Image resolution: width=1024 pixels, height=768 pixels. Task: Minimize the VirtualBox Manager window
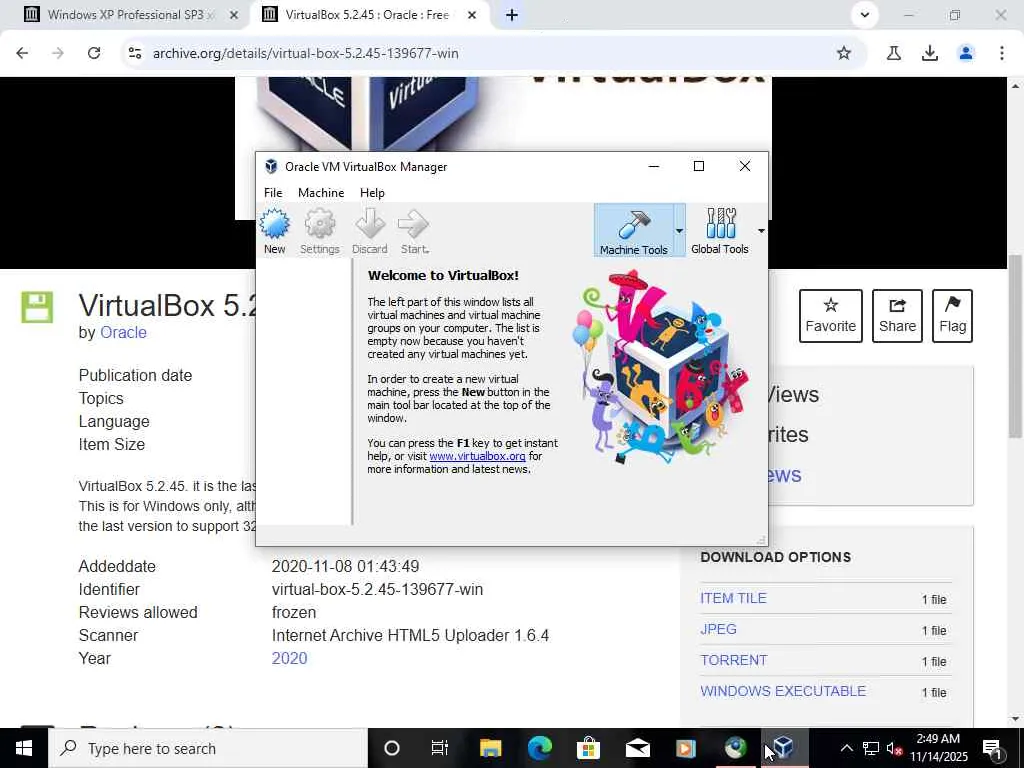[654, 167]
